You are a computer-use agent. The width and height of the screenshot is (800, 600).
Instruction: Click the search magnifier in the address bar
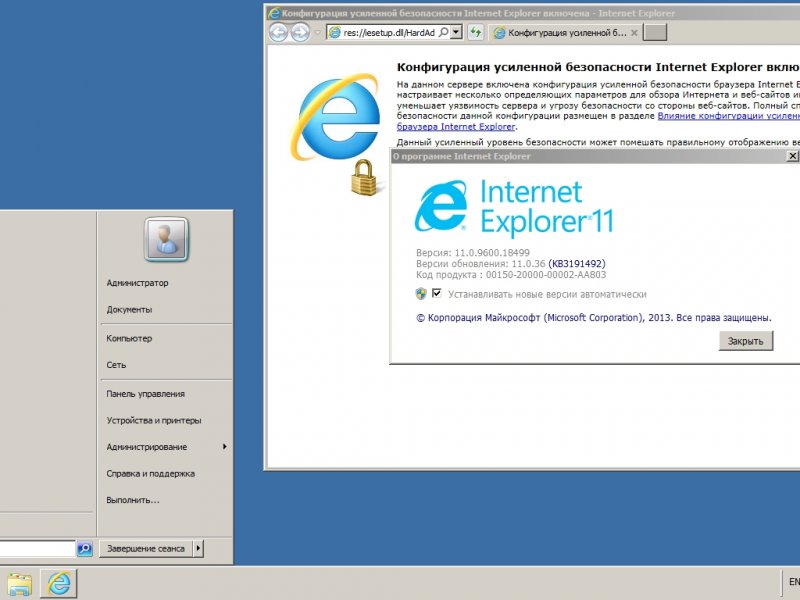443,33
